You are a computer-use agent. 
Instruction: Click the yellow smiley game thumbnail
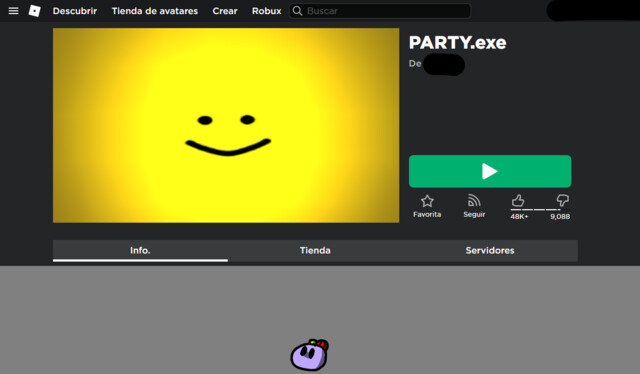pyautogui.click(x=226, y=125)
